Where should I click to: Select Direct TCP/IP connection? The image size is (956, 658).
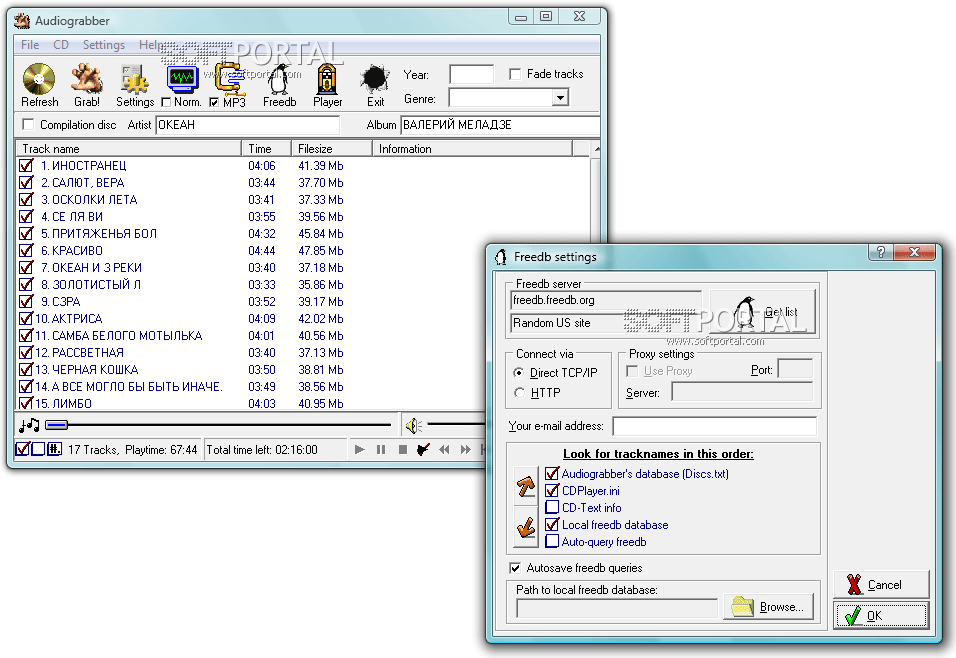click(x=519, y=372)
